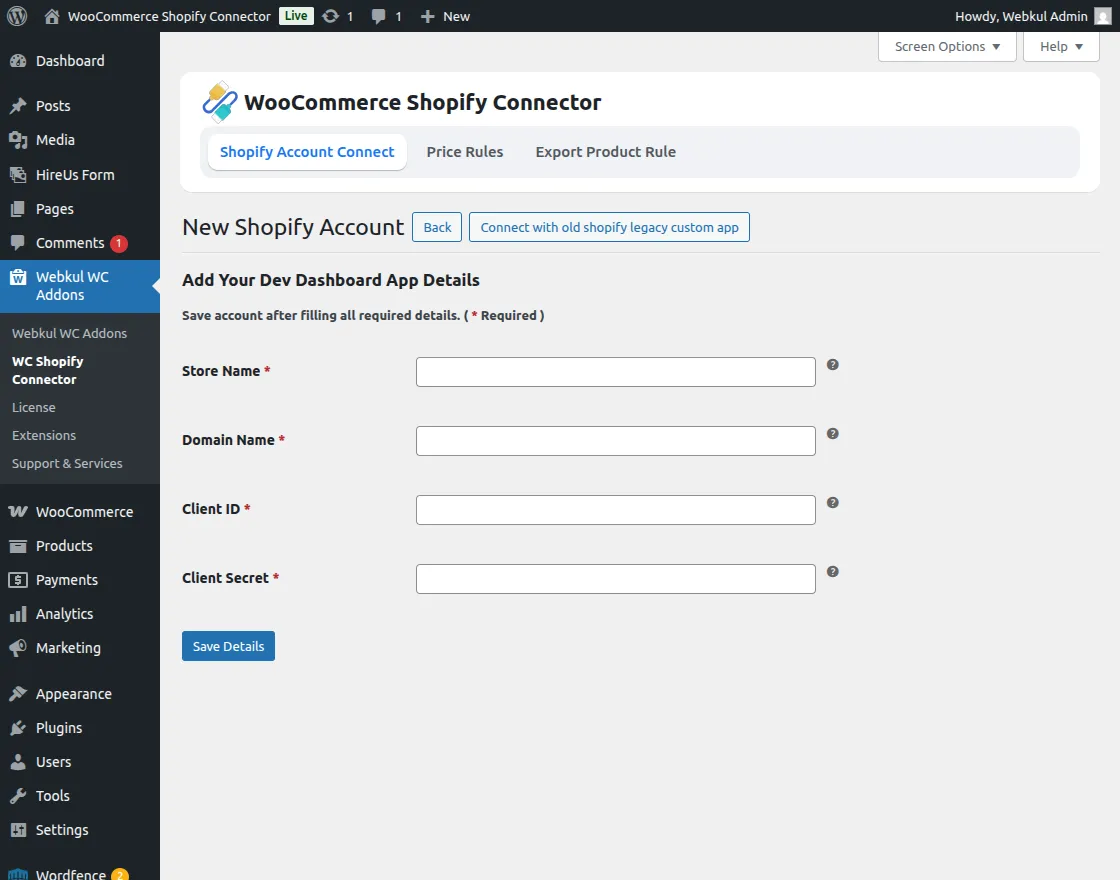Connect with old shopify legacy custom app

tap(608, 226)
